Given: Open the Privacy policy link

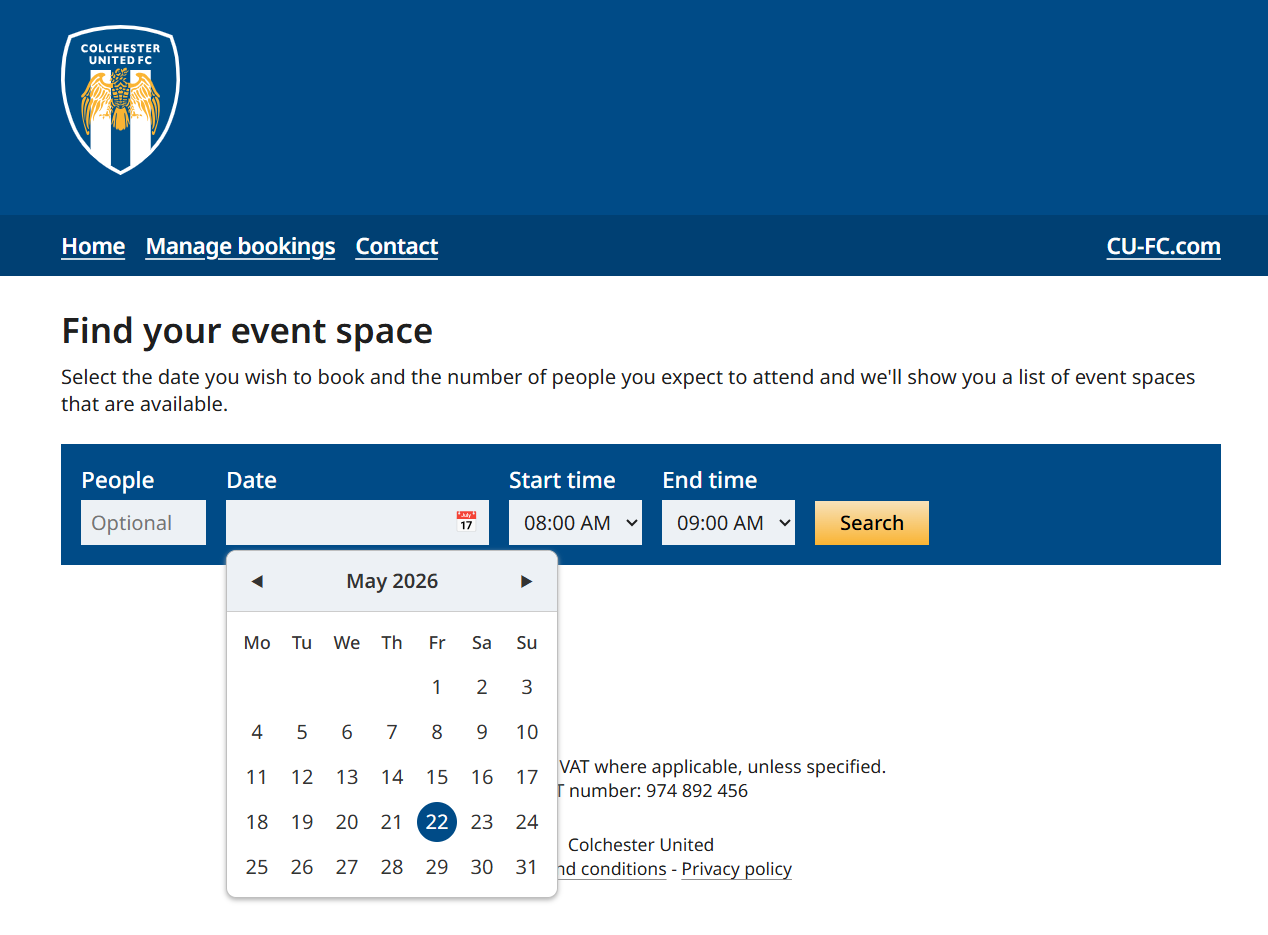Looking at the screenshot, I should coord(737,869).
